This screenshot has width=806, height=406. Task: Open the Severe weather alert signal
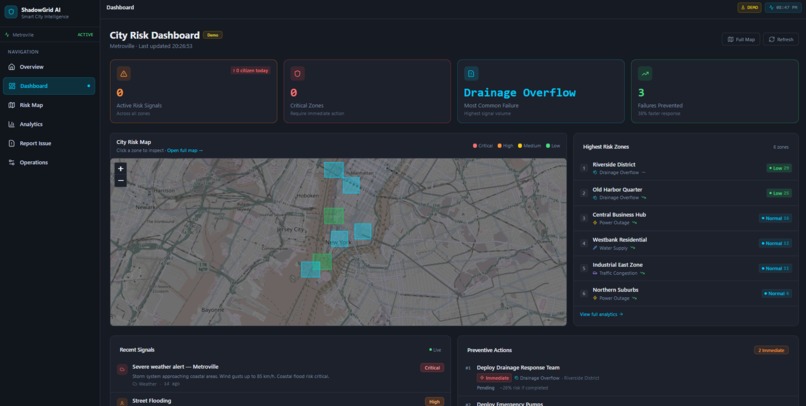[280, 375]
